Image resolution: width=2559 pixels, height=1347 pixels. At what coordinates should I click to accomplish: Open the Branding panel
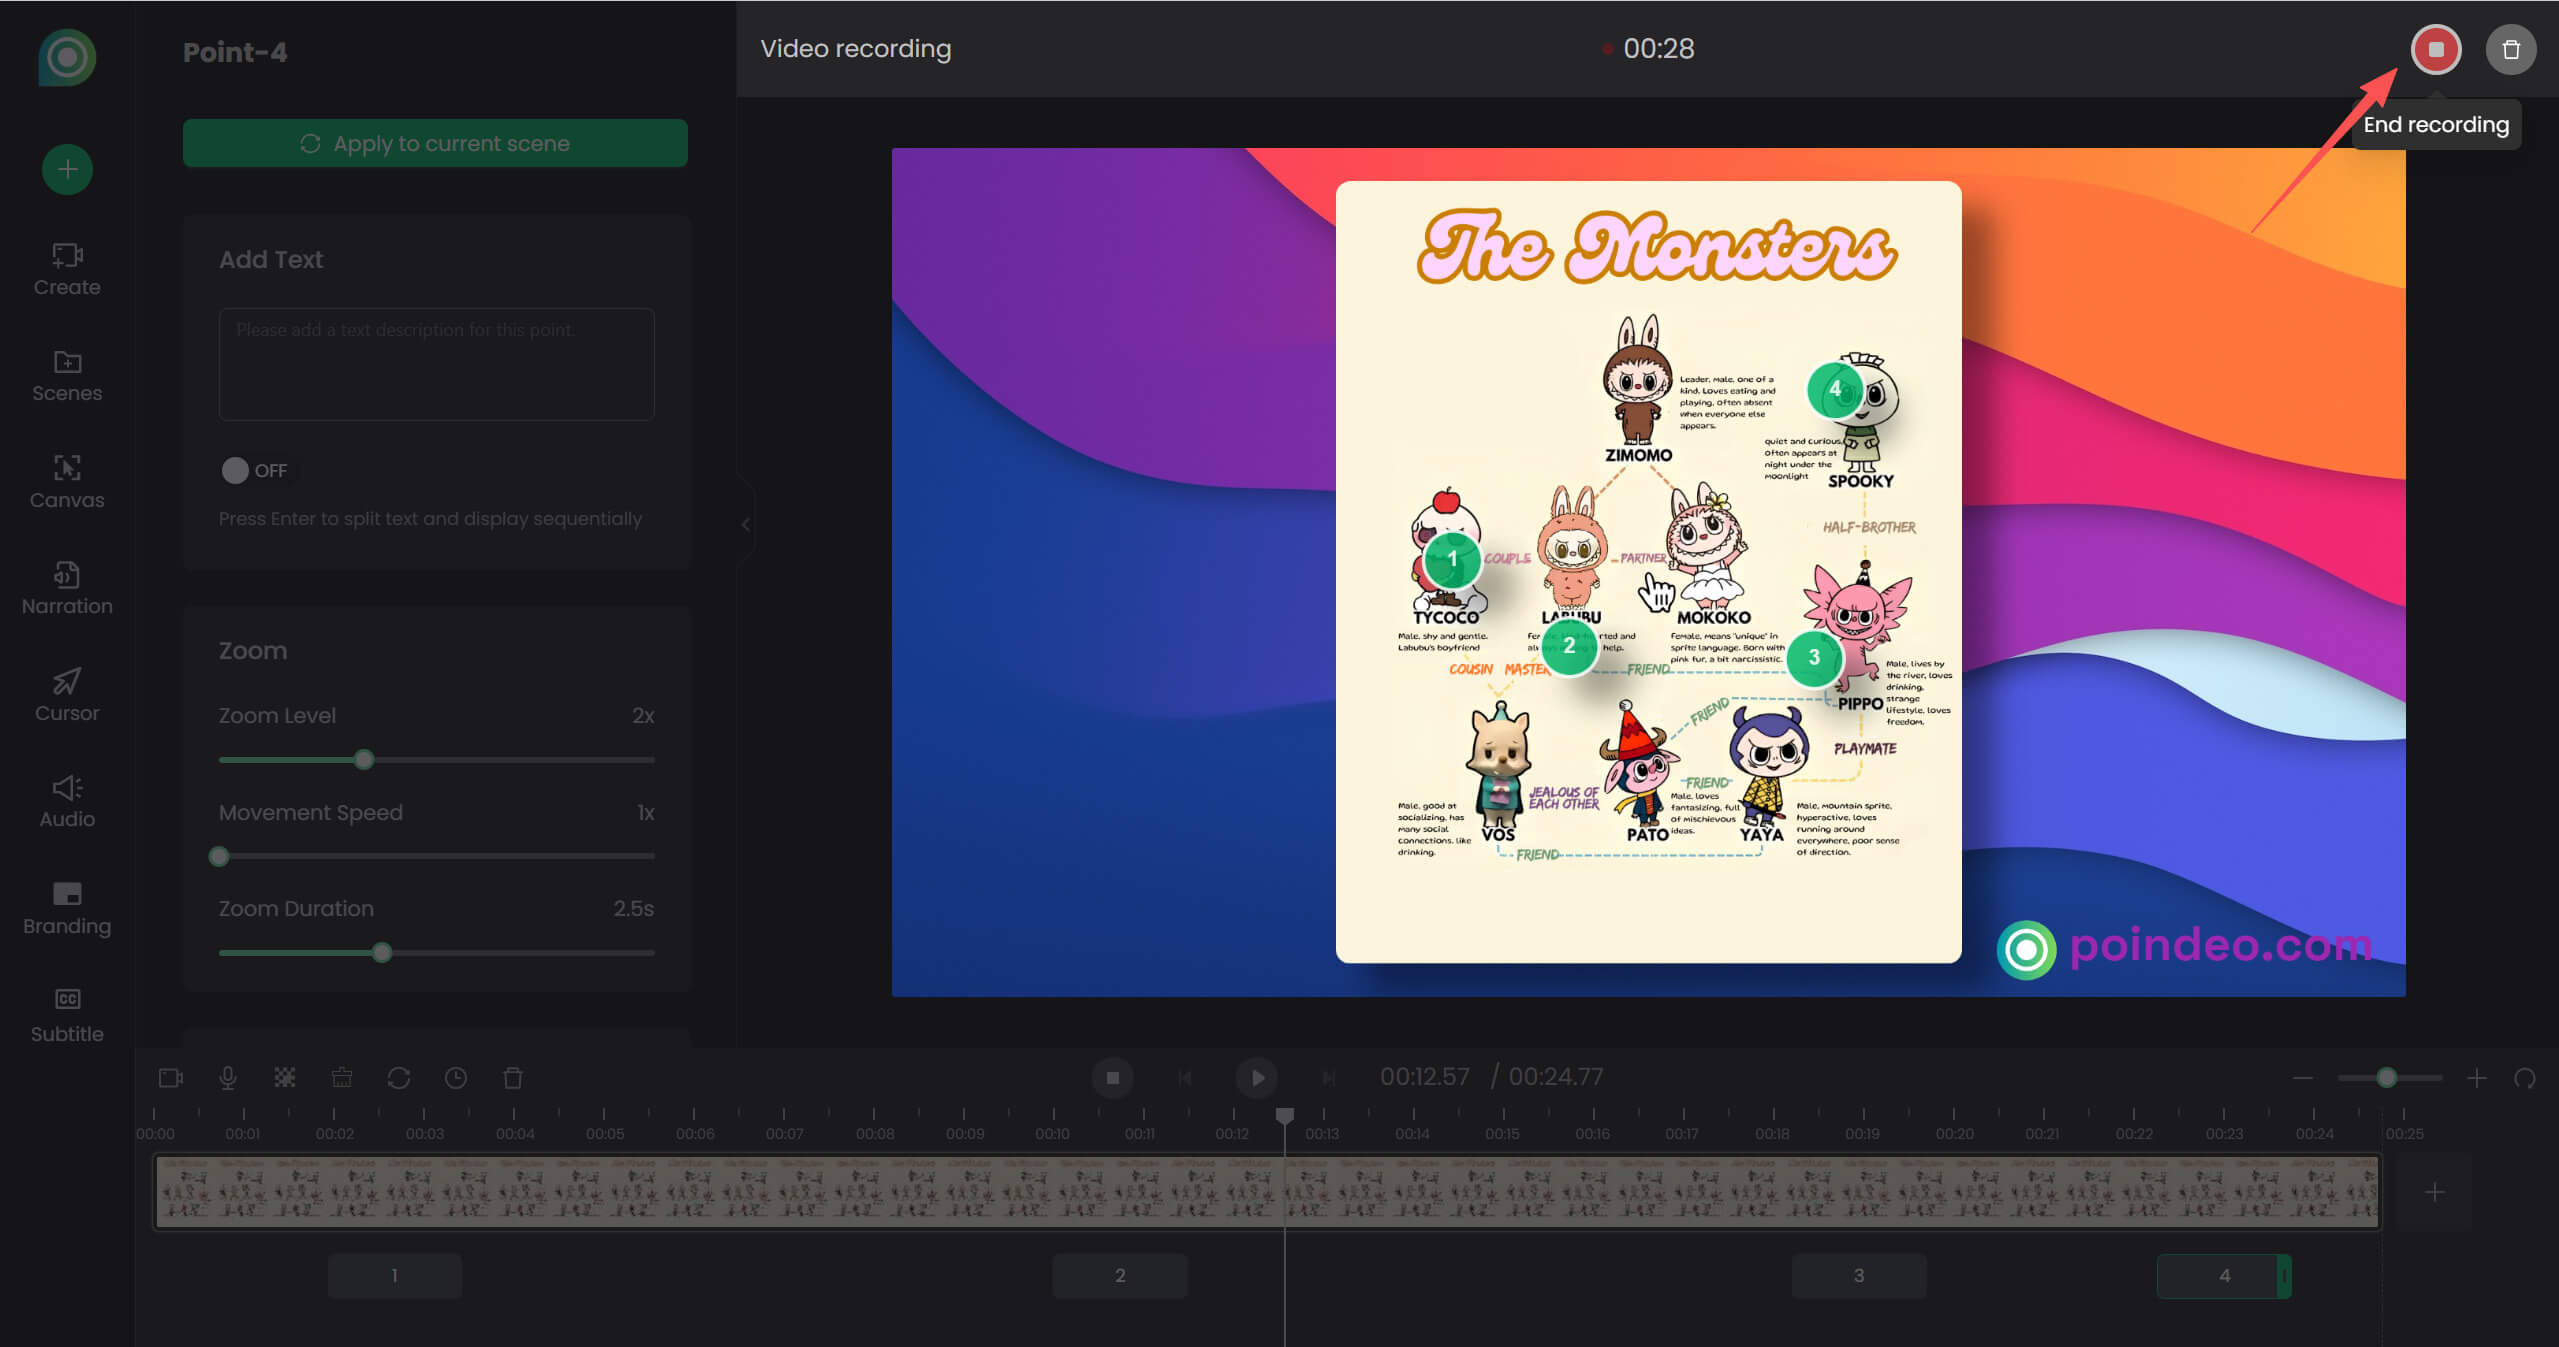tap(66, 907)
